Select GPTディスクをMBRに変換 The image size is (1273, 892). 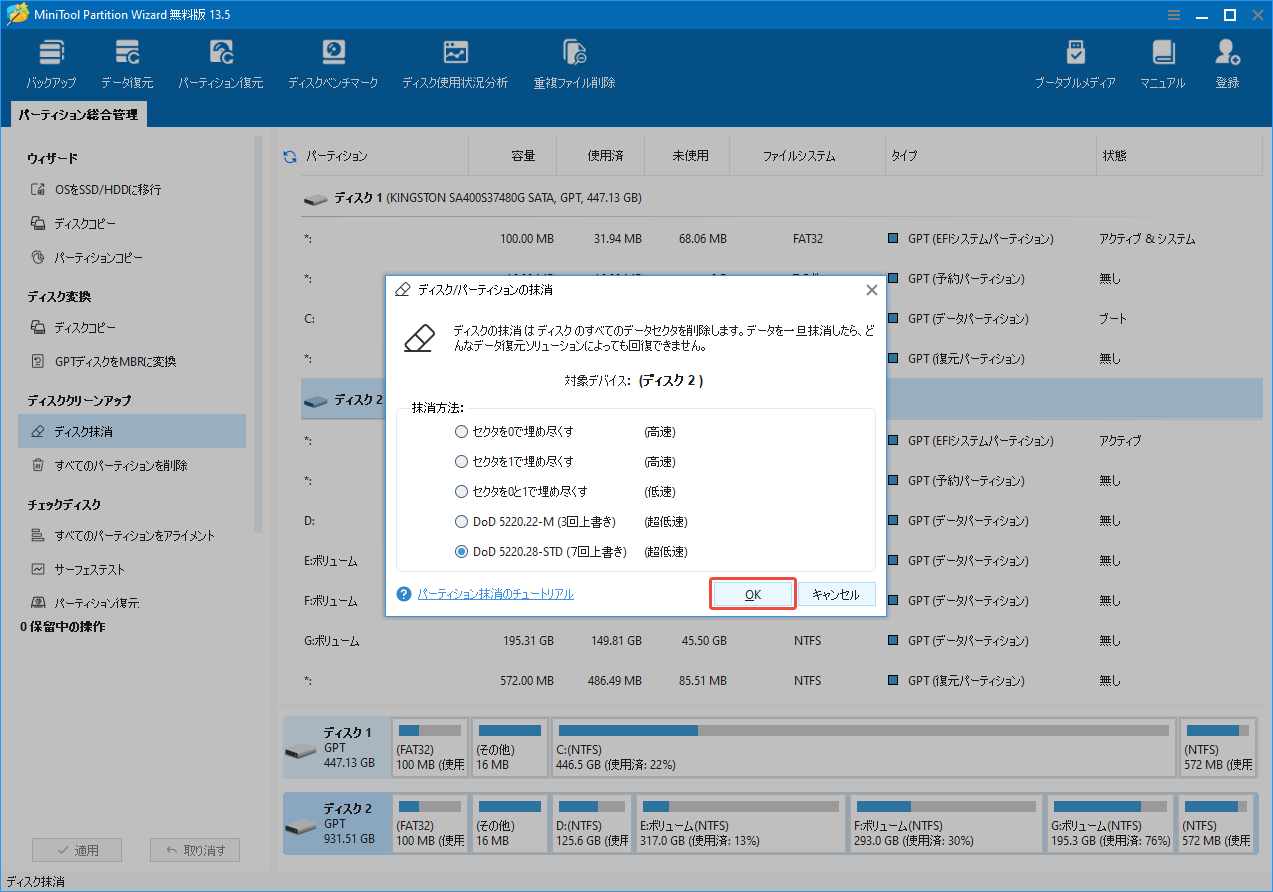[103, 362]
